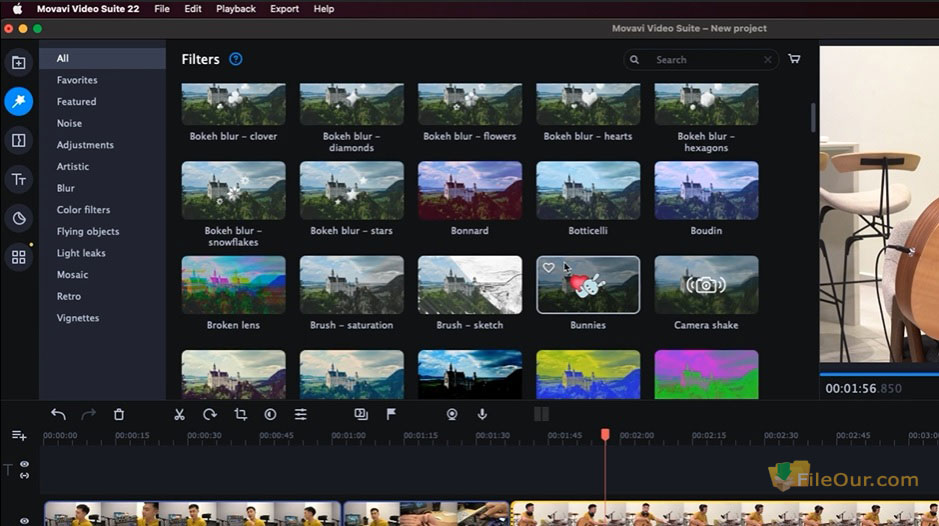This screenshot has width=939, height=526.
Task: Click the Undo arrow in the toolbar
Action: coord(58,414)
